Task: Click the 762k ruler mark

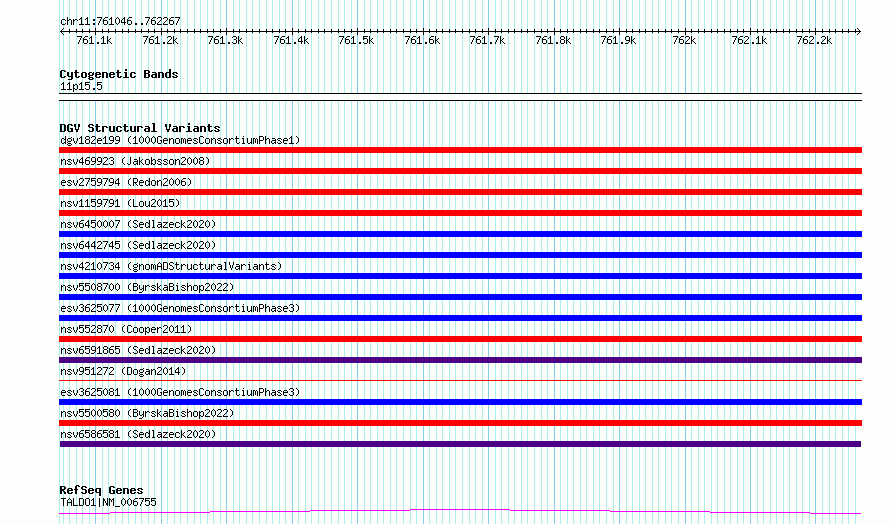Action: tap(685, 40)
